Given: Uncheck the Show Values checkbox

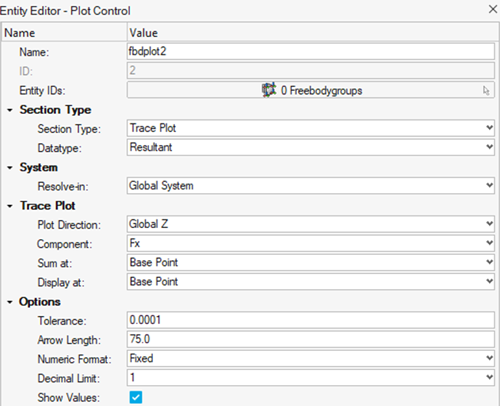Looking at the screenshot, I should click(x=136, y=397).
